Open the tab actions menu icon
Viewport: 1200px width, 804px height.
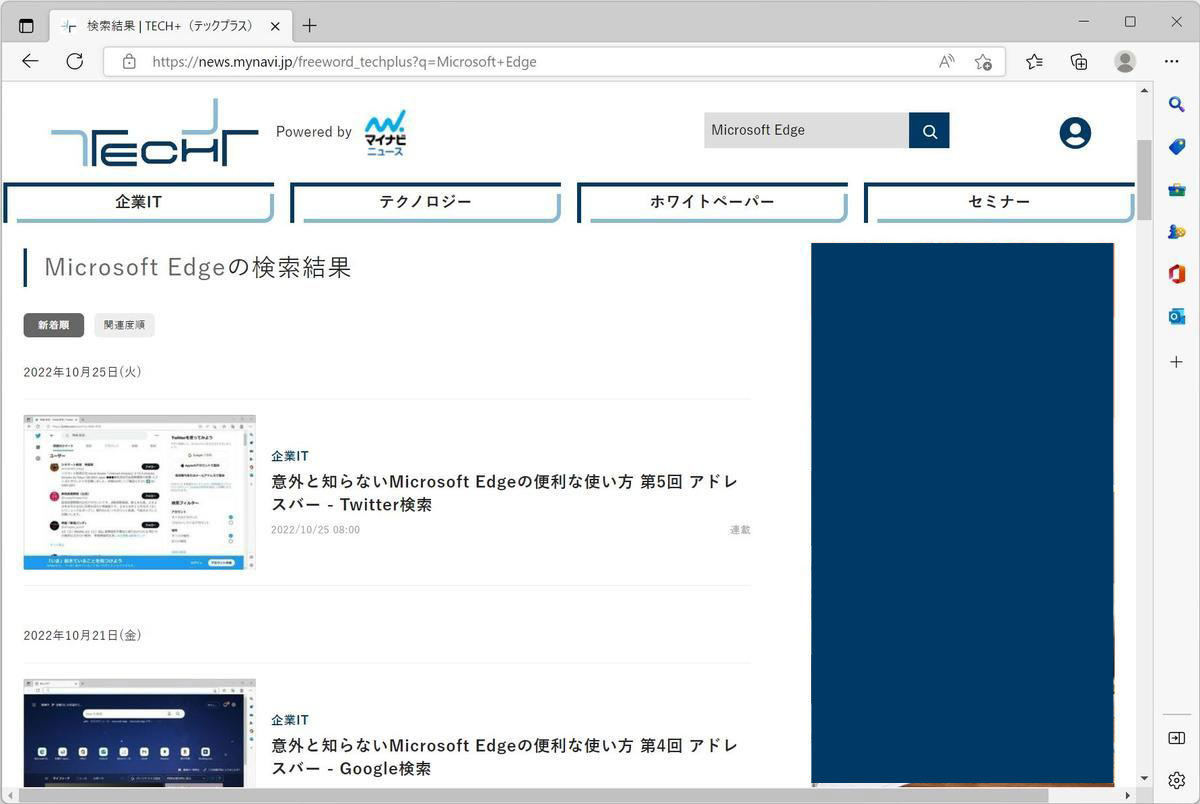tap(26, 26)
